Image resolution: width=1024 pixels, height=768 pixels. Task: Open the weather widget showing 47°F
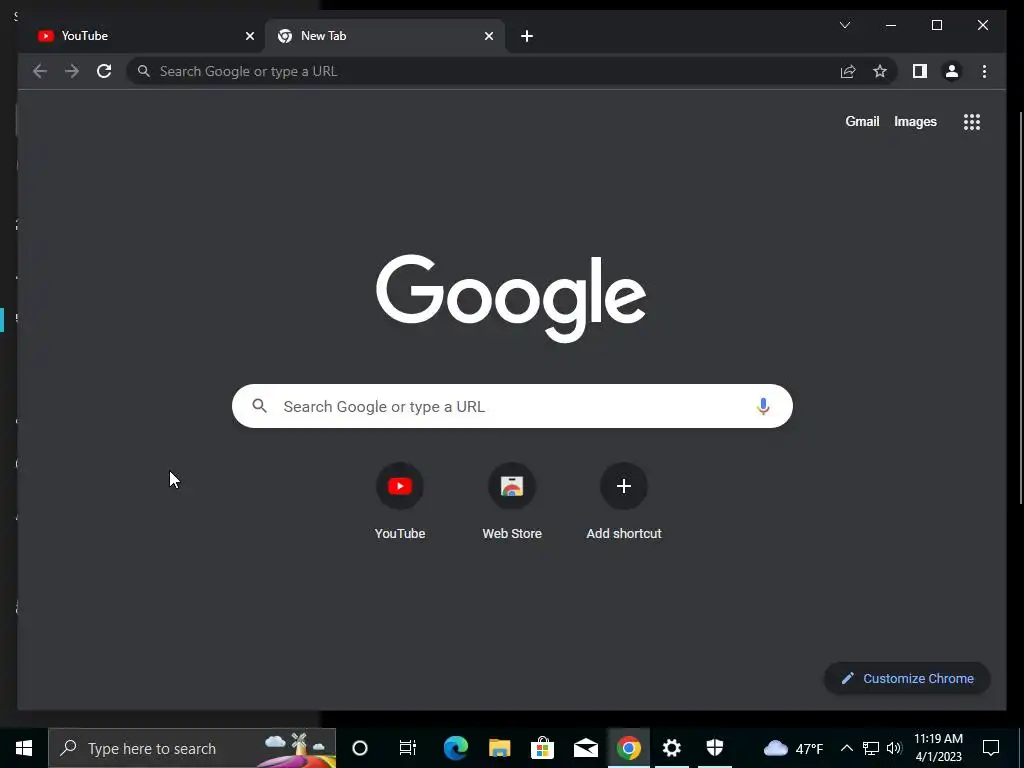click(x=793, y=748)
